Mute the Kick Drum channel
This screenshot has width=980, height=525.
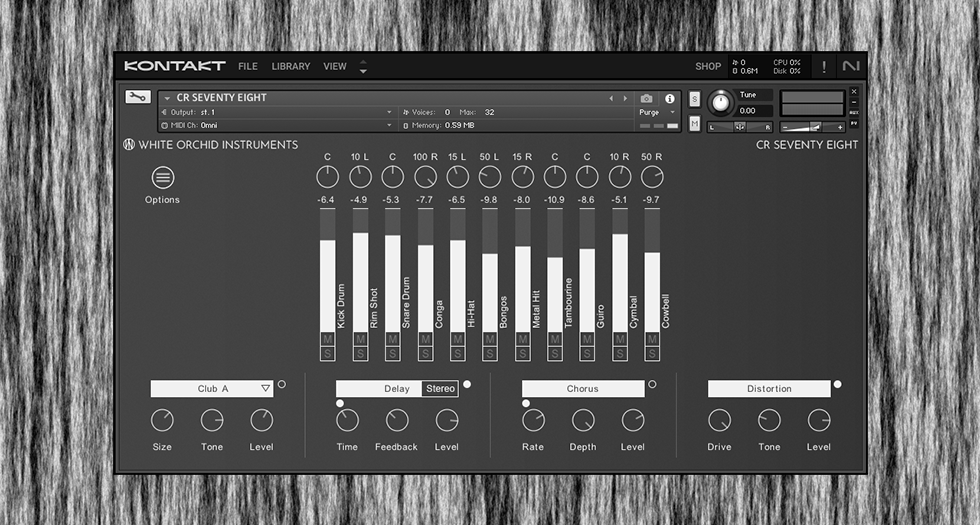pos(328,339)
